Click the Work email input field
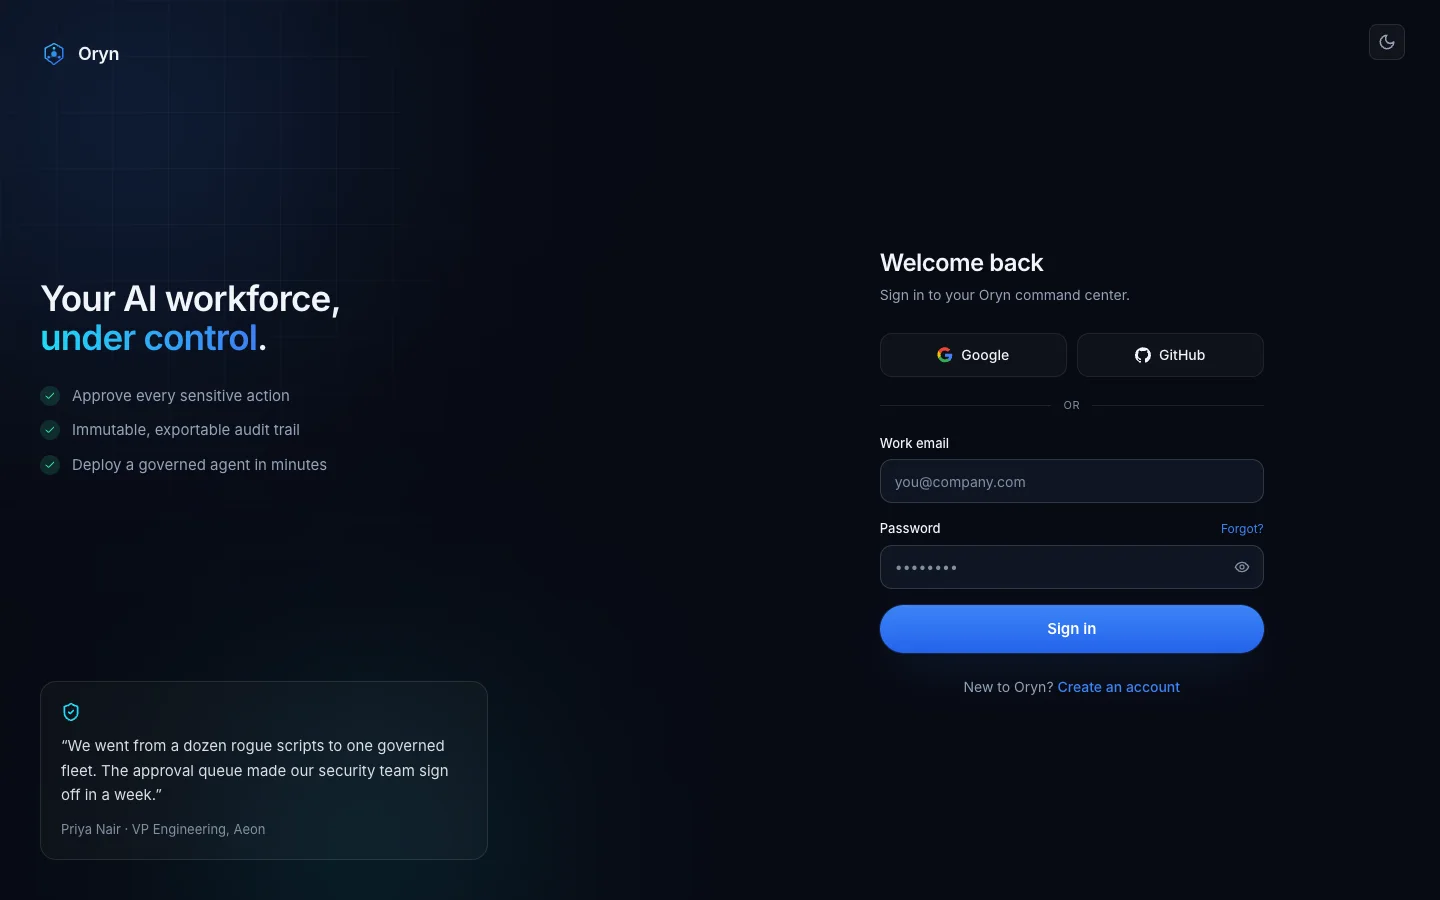Image resolution: width=1440 pixels, height=900 pixels. [1072, 481]
